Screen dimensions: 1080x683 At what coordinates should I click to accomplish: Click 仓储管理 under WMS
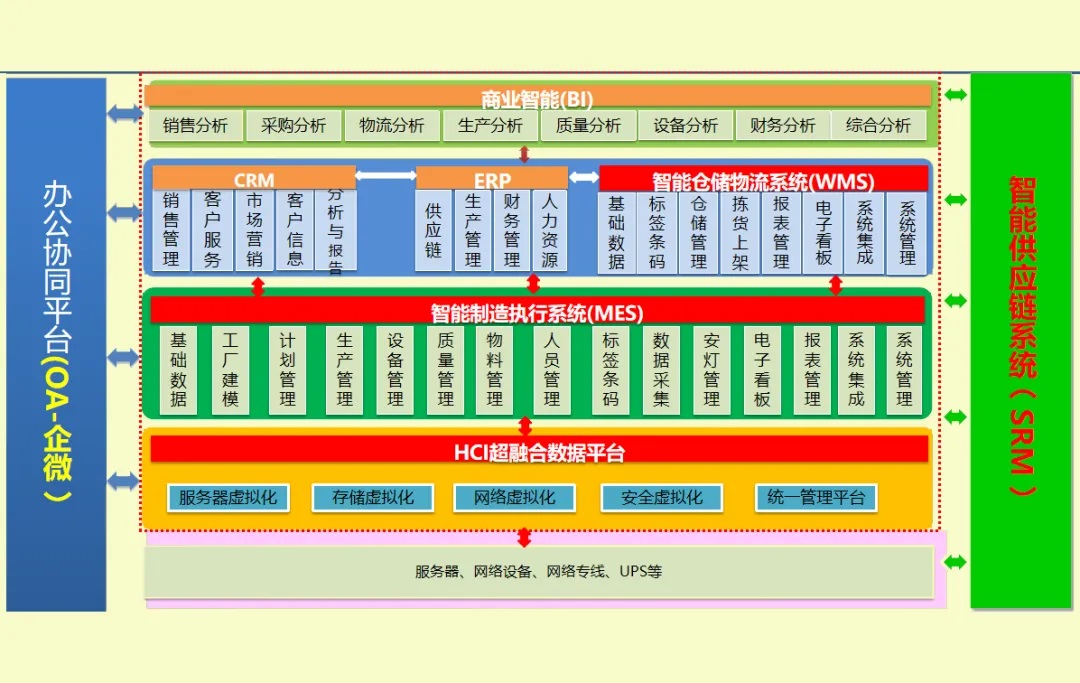tap(698, 233)
